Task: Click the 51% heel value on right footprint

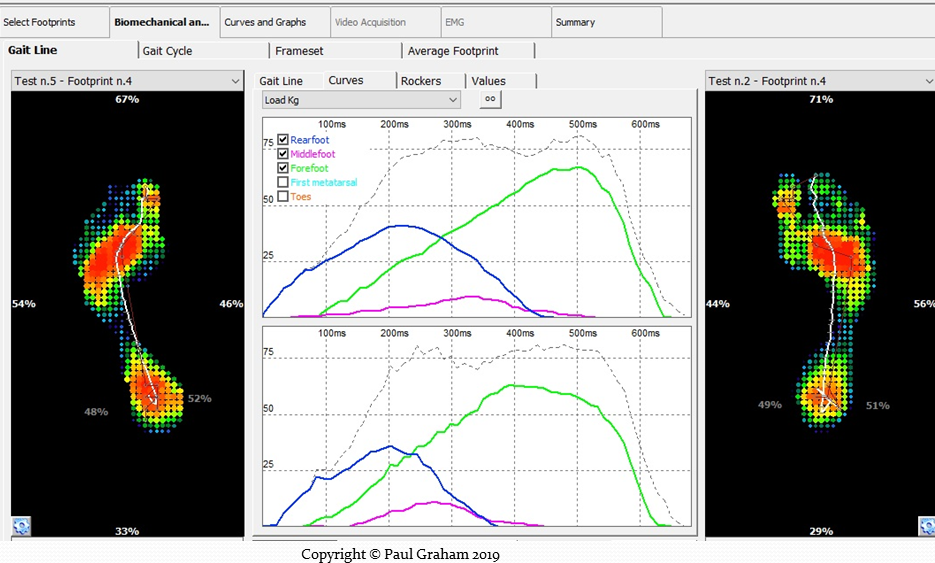Action: (878, 406)
